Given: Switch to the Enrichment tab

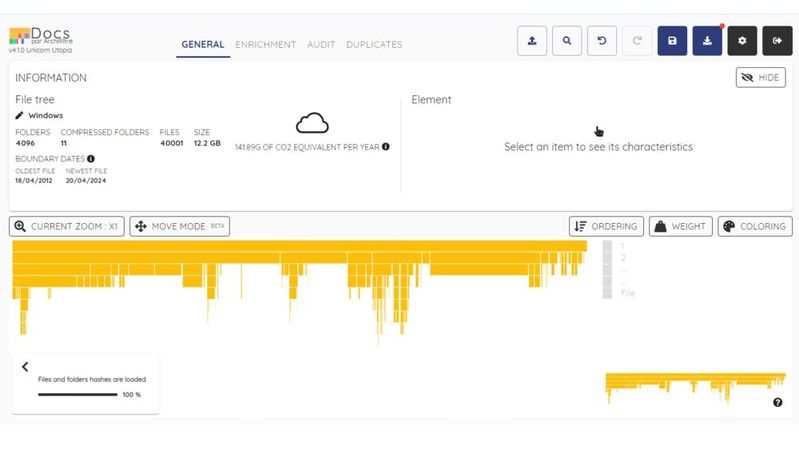Looking at the screenshot, I should click(266, 45).
